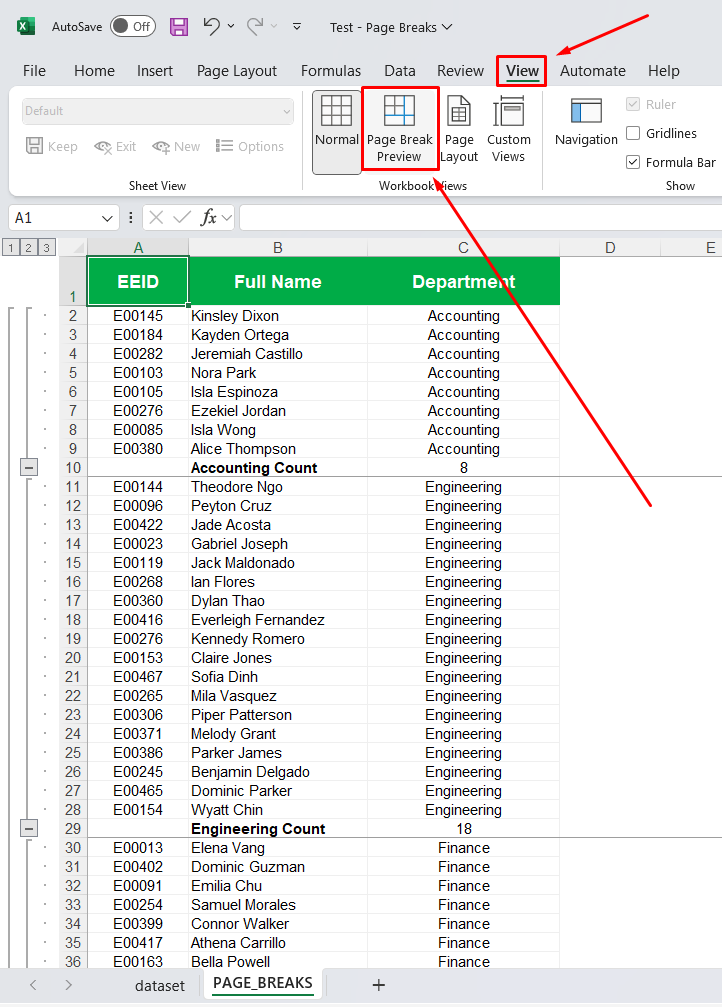Click the formula bar input field
Image resolution: width=722 pixels, height=1007 pixels.
point(480,218)
